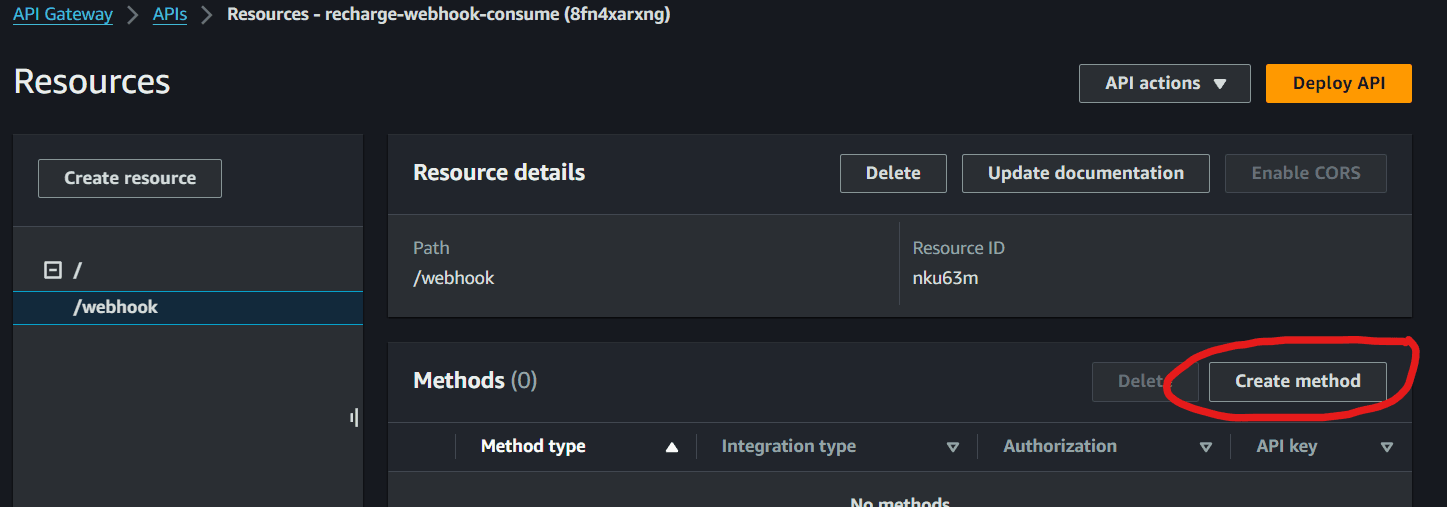Screen dimensions: 1447x507
Task: Click the Integration type column header
Action: tap(789, 446)
